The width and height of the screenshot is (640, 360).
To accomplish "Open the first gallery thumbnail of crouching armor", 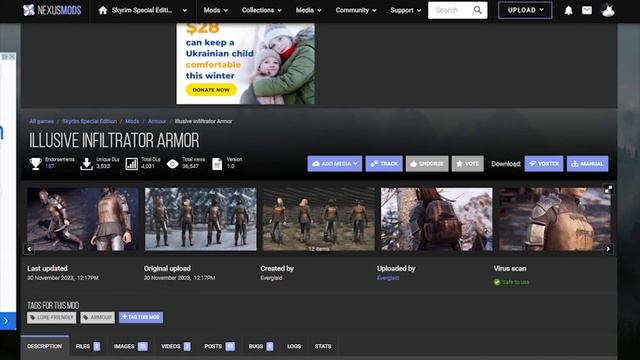I will click(83, 219).
